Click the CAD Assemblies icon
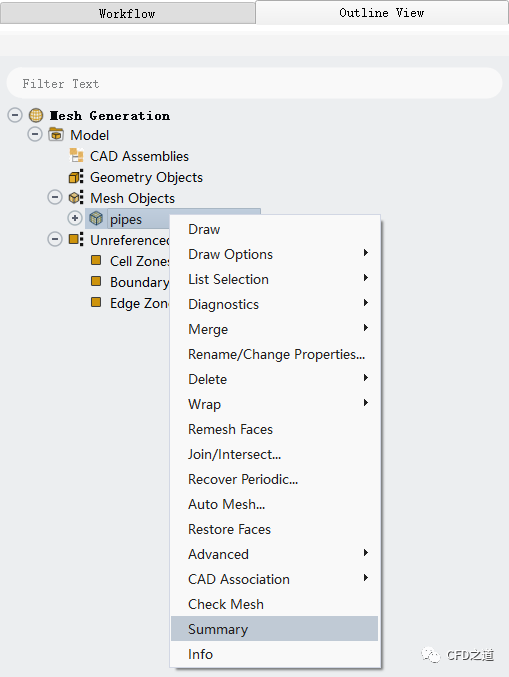Screen dimensions: 509x677 click(x=76, y=155)
